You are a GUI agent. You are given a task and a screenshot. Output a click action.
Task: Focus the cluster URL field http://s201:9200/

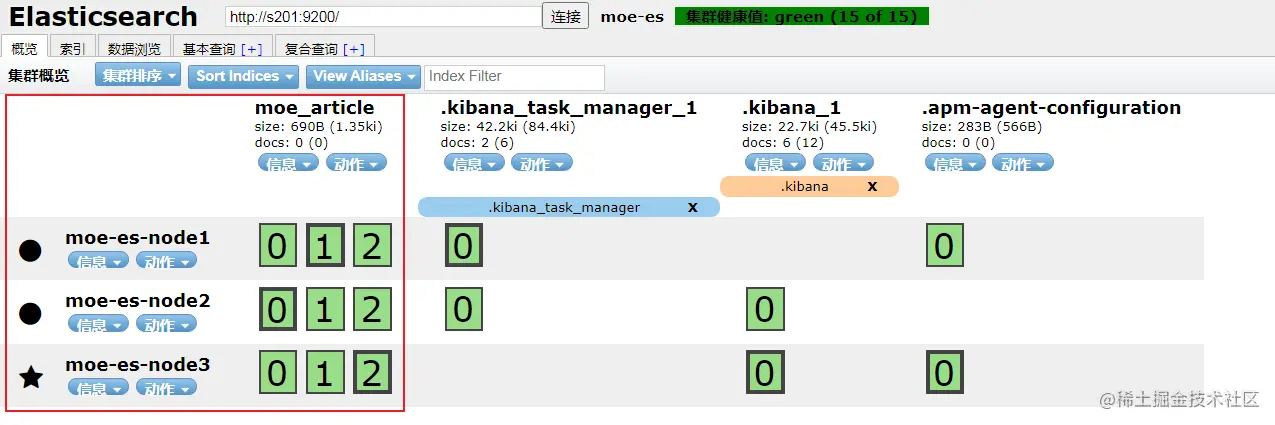pyautogui.click(x=383, y=17)
